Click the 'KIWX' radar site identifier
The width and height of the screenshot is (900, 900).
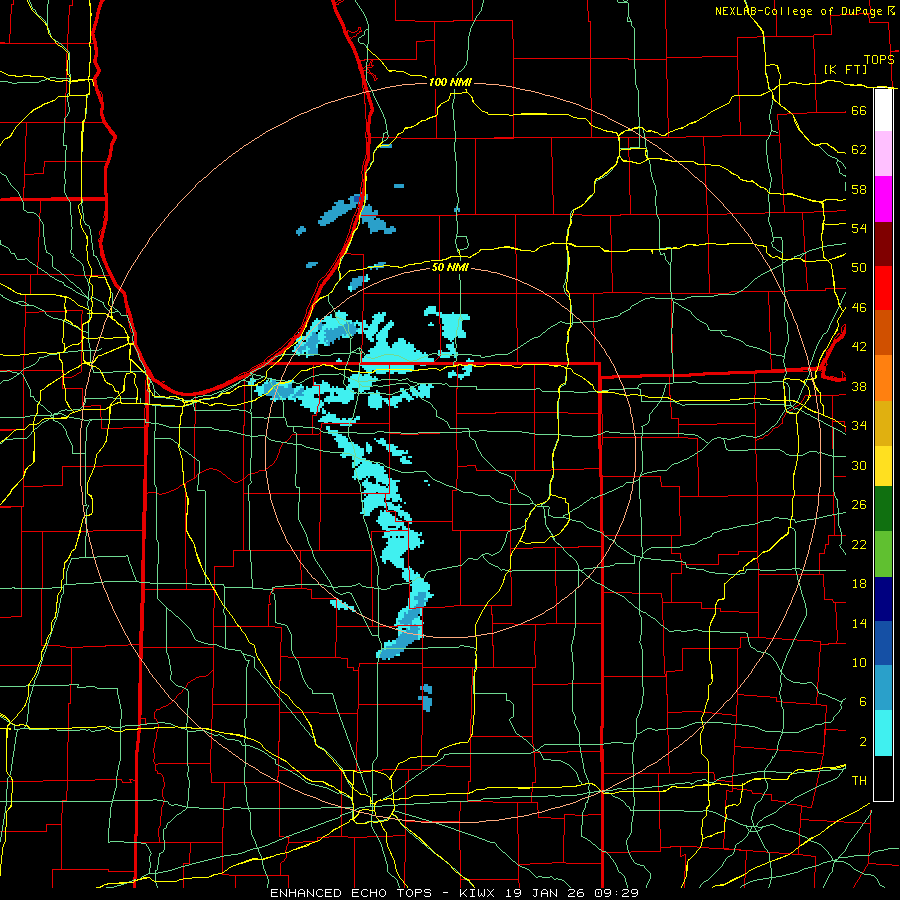tap(479, 893)
